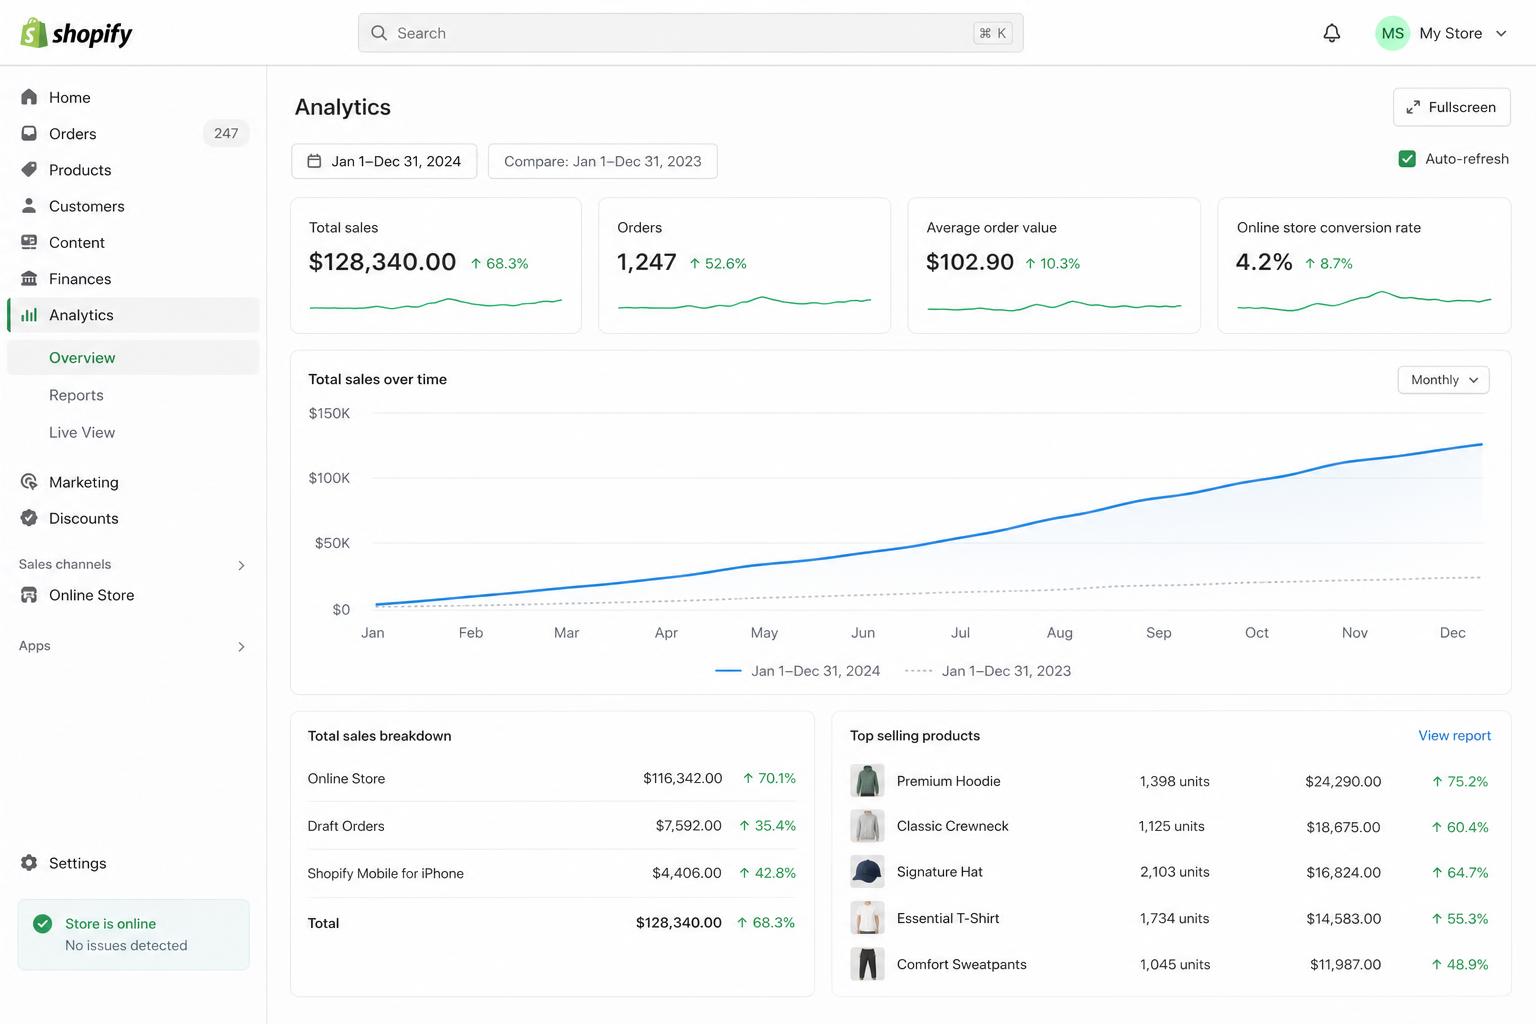This screenshot has height=1024, width=1536.
Task: Expand the Sales channels section chevron
Action: [241, 565]
